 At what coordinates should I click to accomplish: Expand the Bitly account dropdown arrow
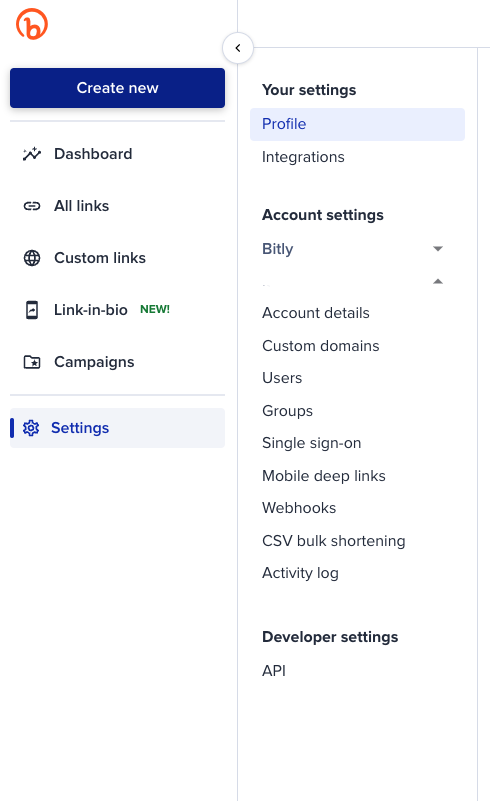pyautogui.click(x=438, y=249)
